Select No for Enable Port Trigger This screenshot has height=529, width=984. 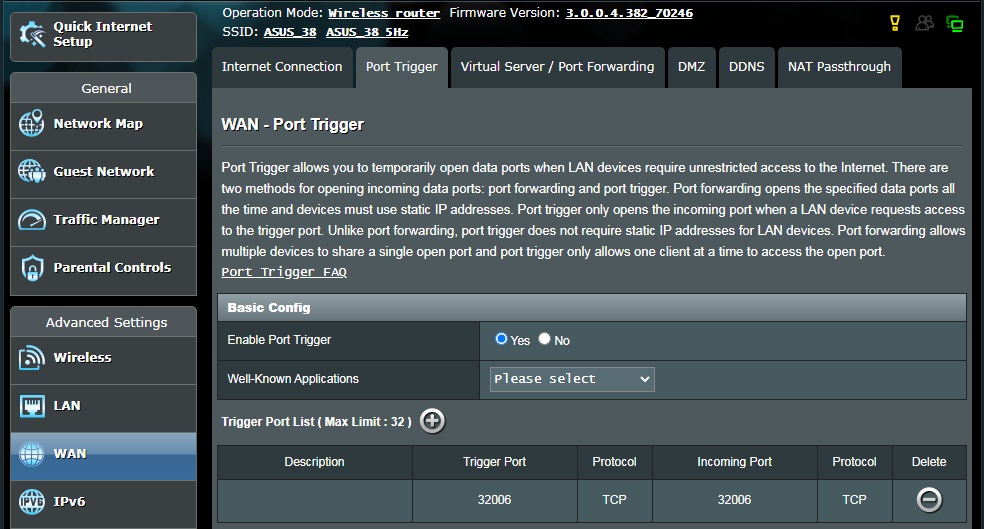(544, 339)
